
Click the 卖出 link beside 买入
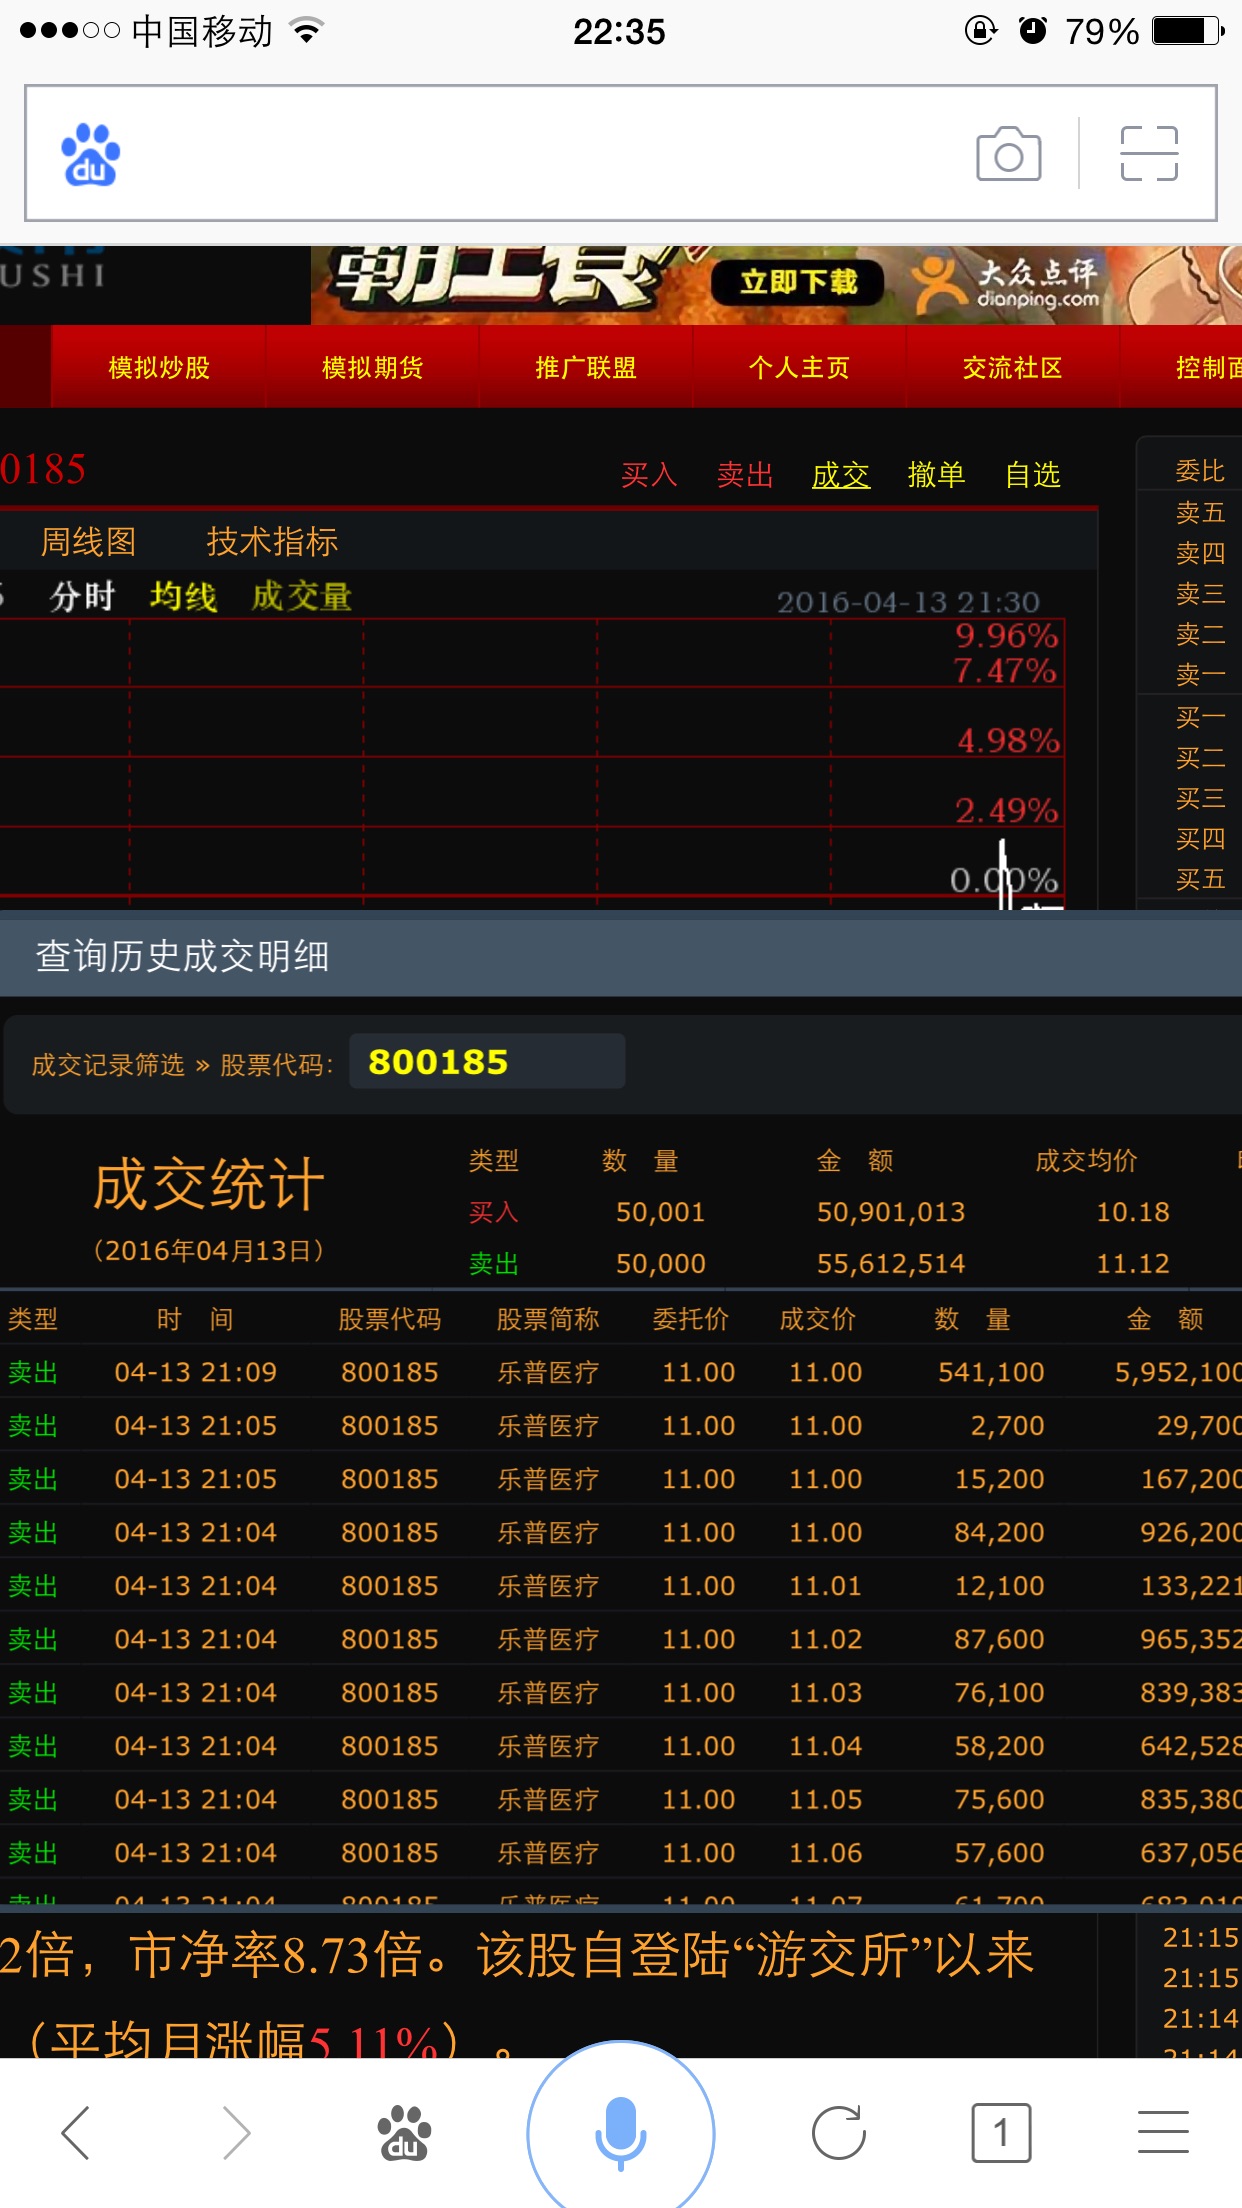click(x=745, y=475)
